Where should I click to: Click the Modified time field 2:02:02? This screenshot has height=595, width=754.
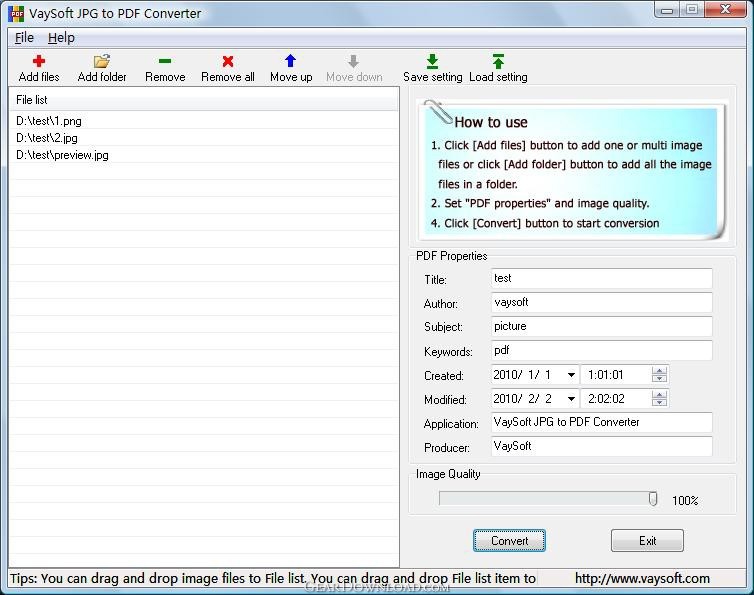click(617, 399)
